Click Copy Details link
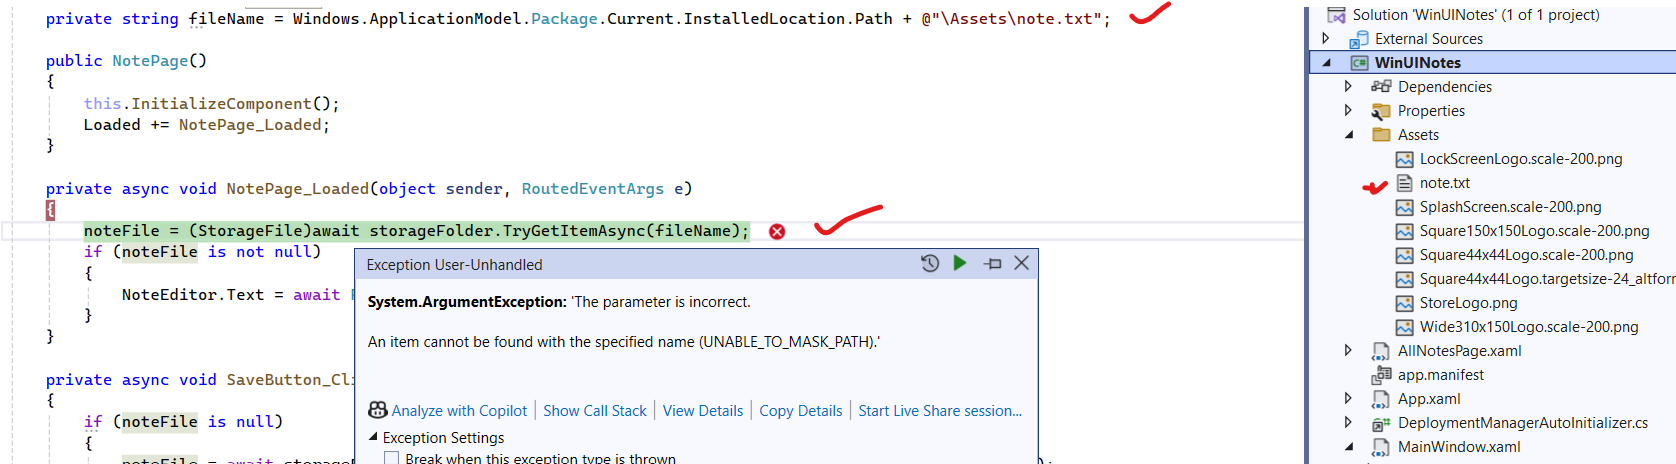The height and width of the screenshot is (464, 1676). [x=801, y=411]
